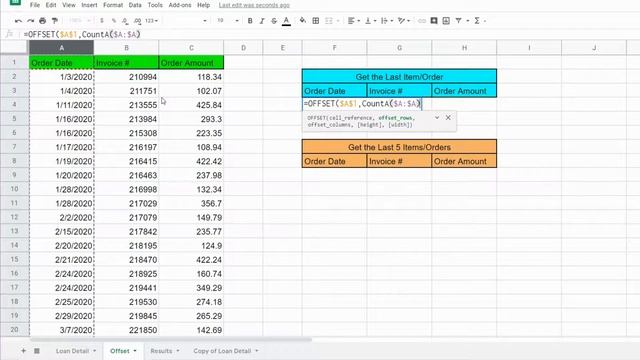
Task: Open the zoom level dropdown
Action: click(x=80, y=20)
